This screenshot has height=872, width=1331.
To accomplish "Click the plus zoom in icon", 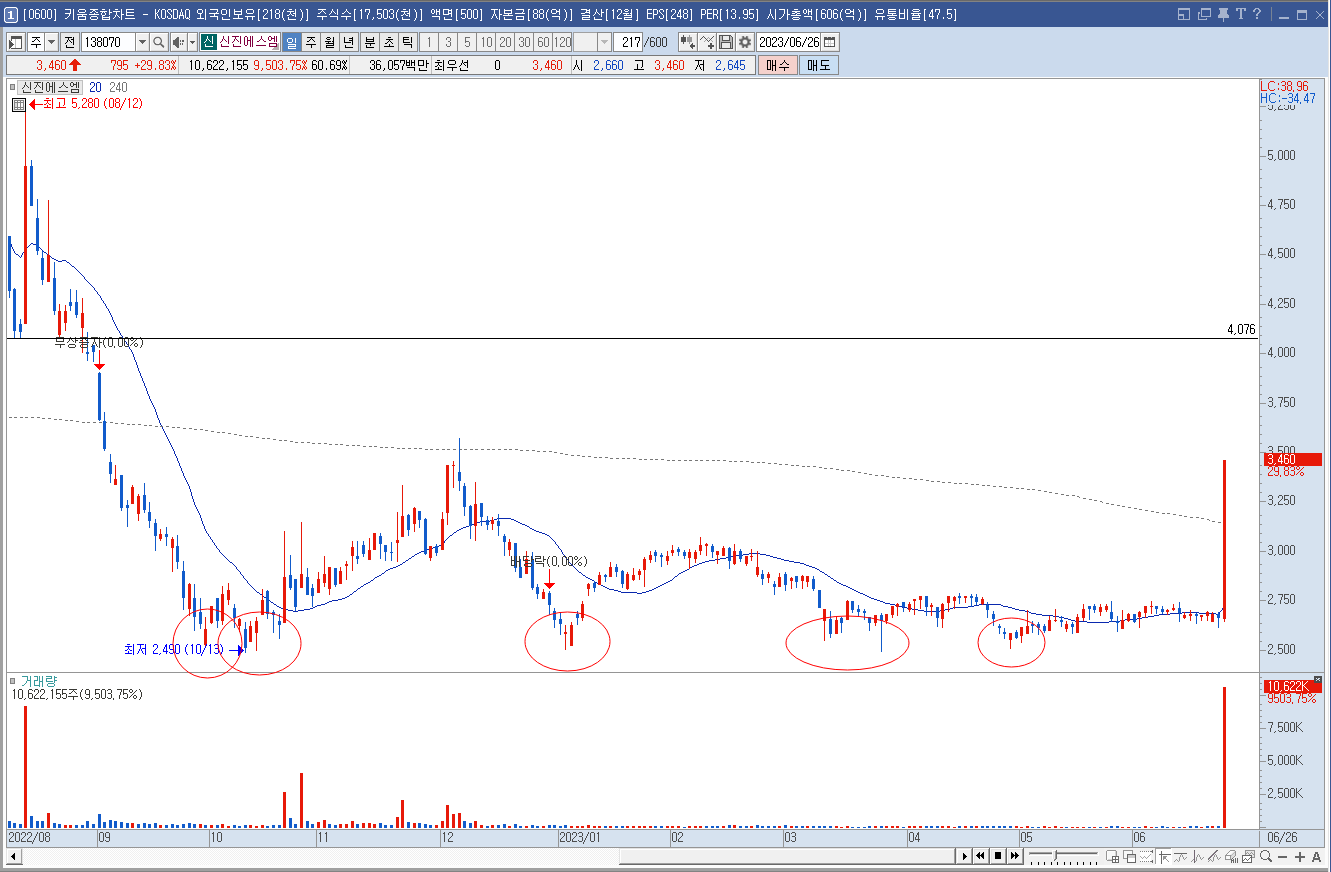I will coord(1299,857).
